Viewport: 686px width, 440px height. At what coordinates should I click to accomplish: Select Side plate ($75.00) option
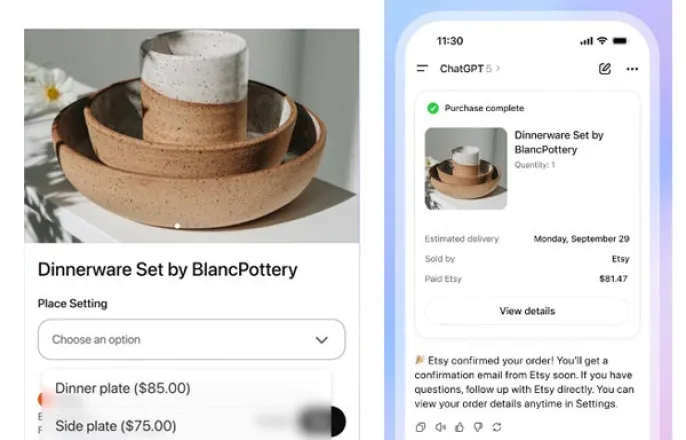[116, 426]
